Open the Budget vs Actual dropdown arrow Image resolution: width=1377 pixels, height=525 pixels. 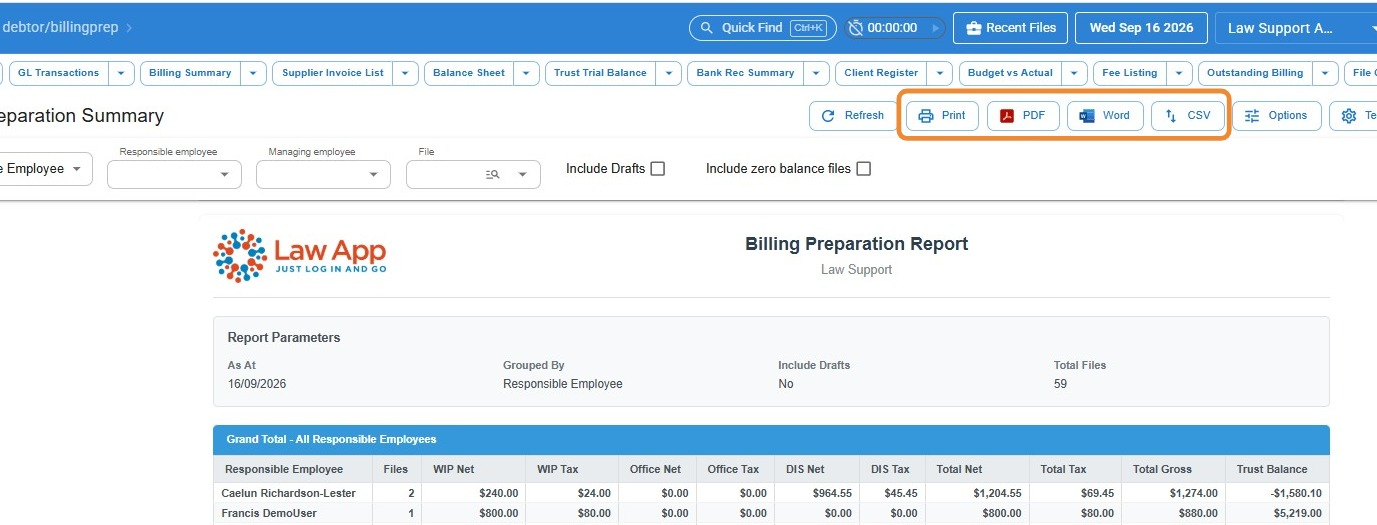coord(1075,73)
